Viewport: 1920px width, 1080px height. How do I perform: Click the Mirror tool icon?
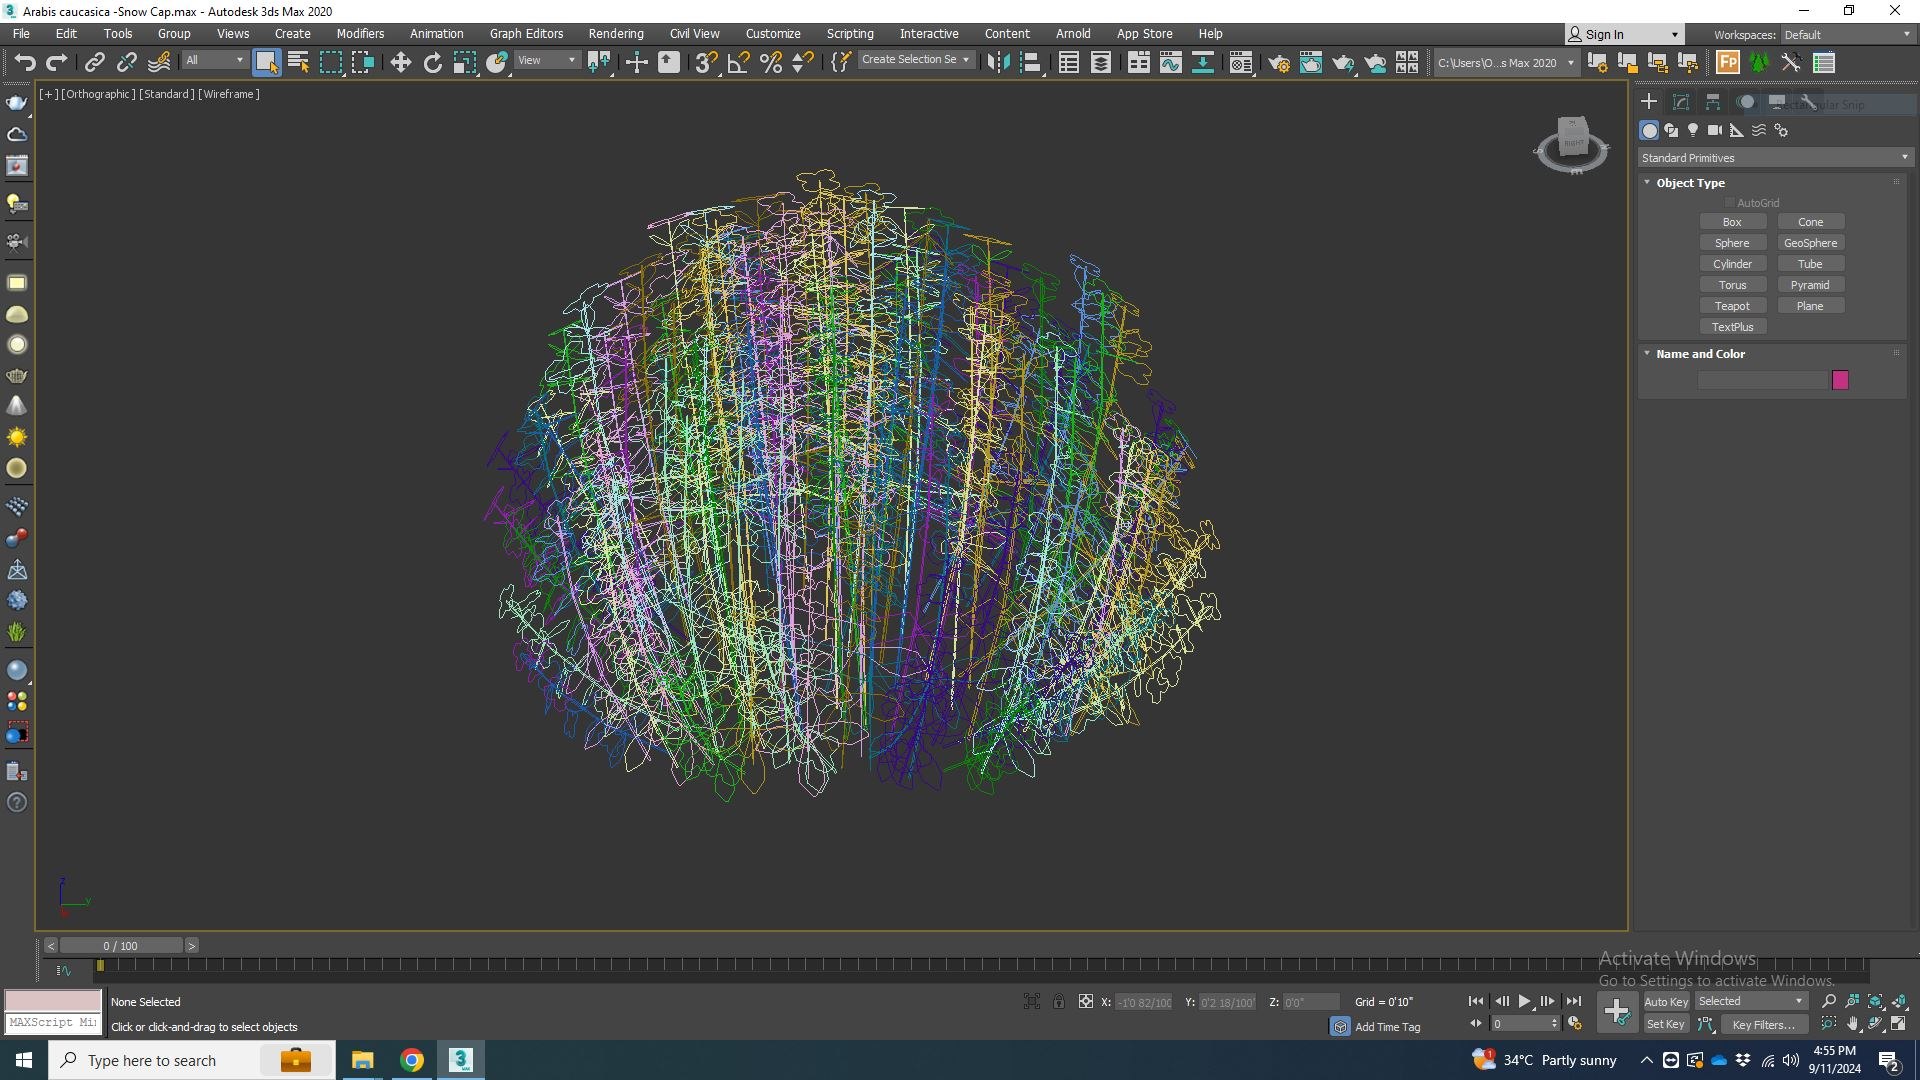click(998, 63)
